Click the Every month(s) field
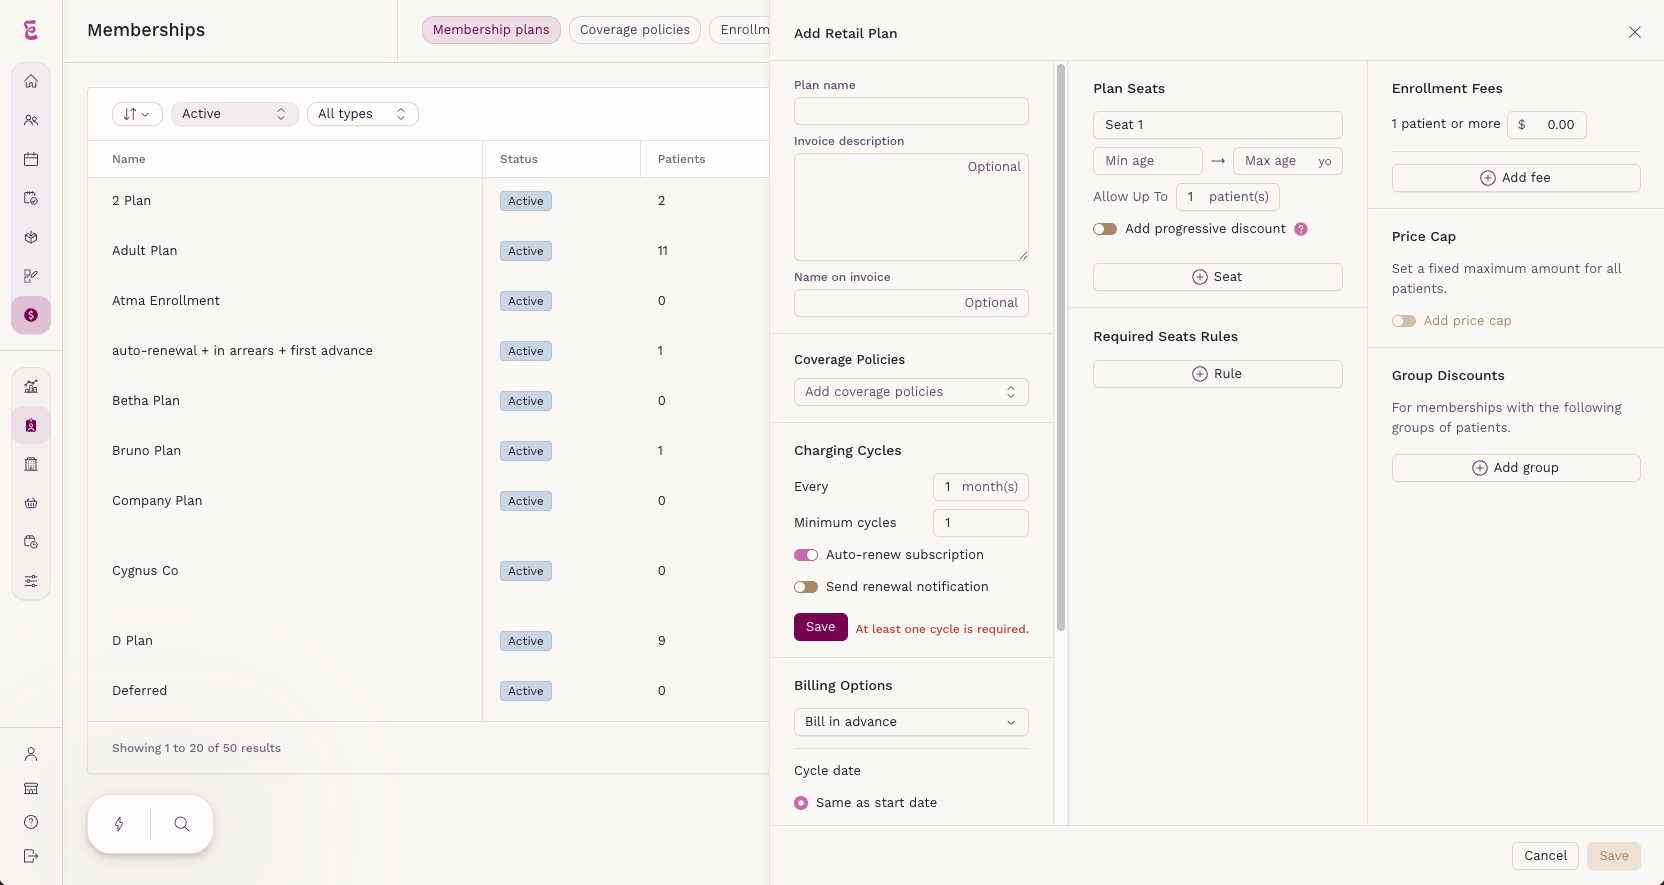Screen dimensions: 1664x885 tap(981, 487)
